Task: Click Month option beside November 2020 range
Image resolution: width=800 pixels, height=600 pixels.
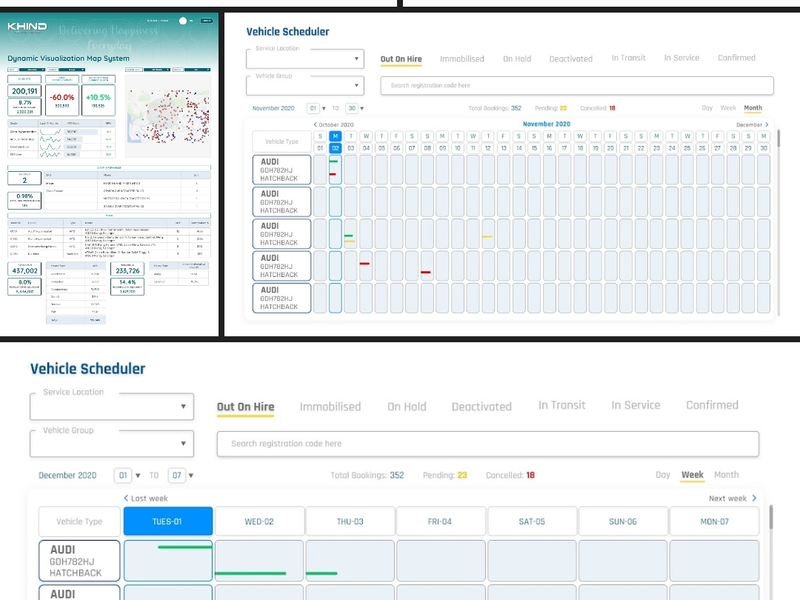Action: click(753, 108)
